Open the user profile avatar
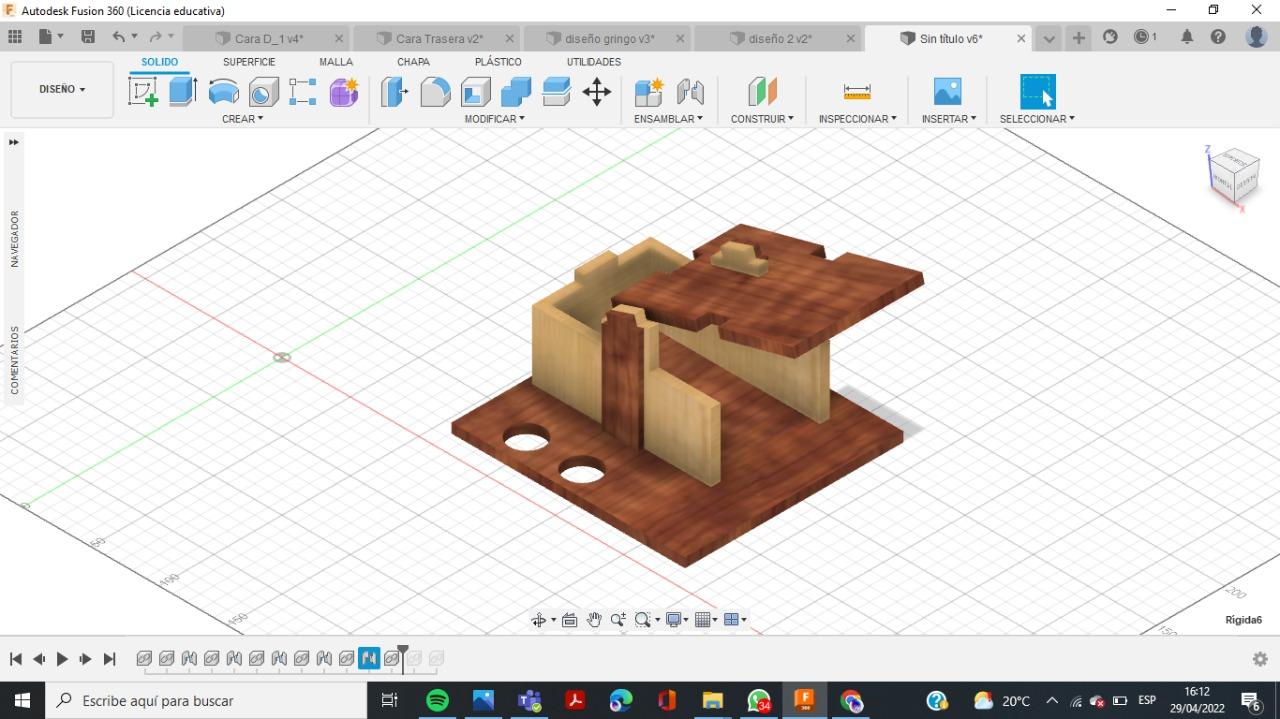 pos(1257,37)
